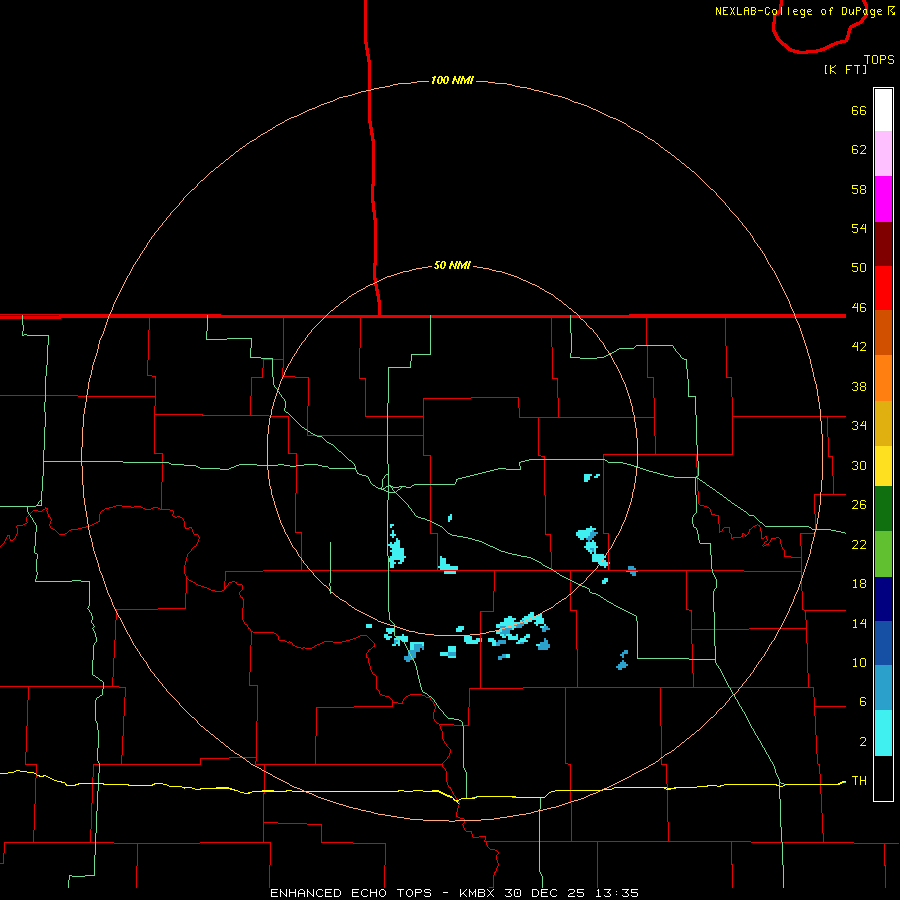
Task: Click the legend value 14
Action: [859, 623]
